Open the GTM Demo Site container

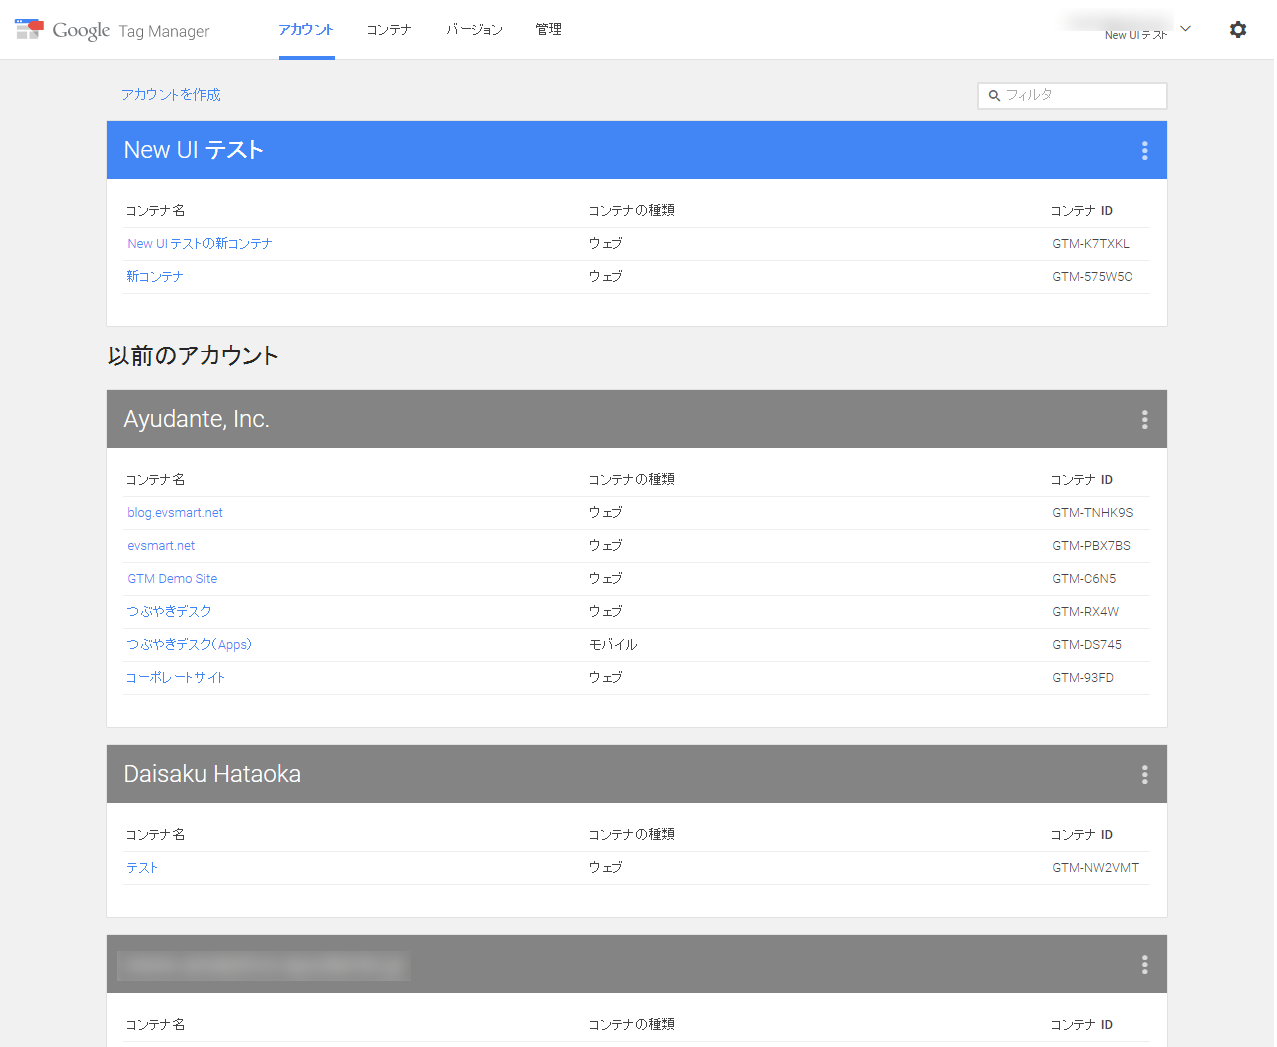point(172,579)
